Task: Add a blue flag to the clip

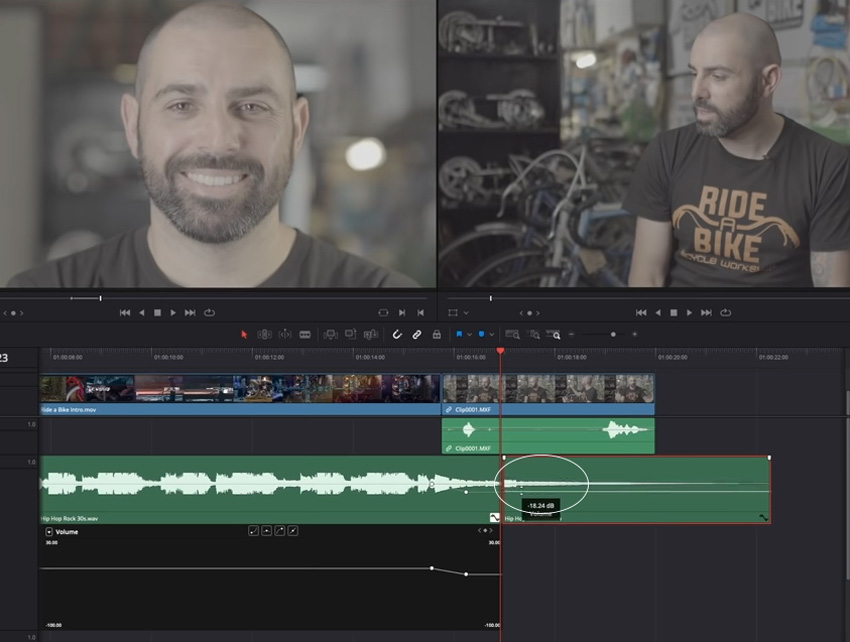Action: coord(460,334)
